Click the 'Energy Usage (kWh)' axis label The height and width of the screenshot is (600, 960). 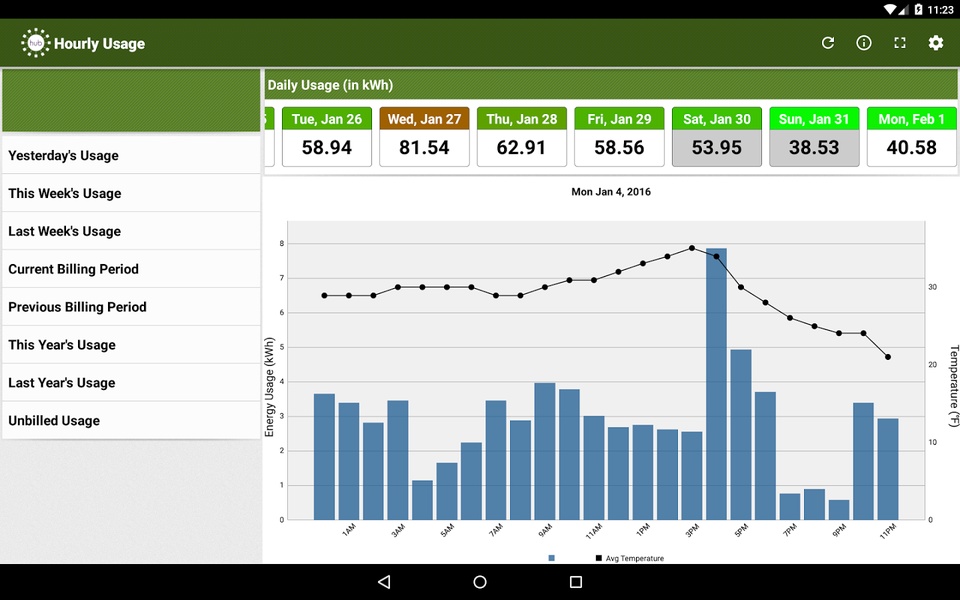[269, 387]
